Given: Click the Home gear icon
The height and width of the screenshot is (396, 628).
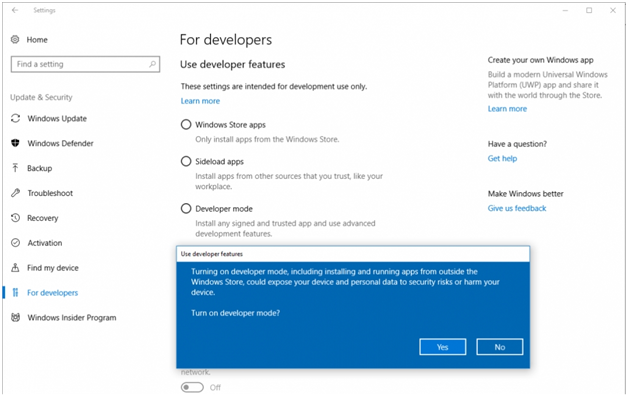Looking at the screenshot, I should pos(15,39).
